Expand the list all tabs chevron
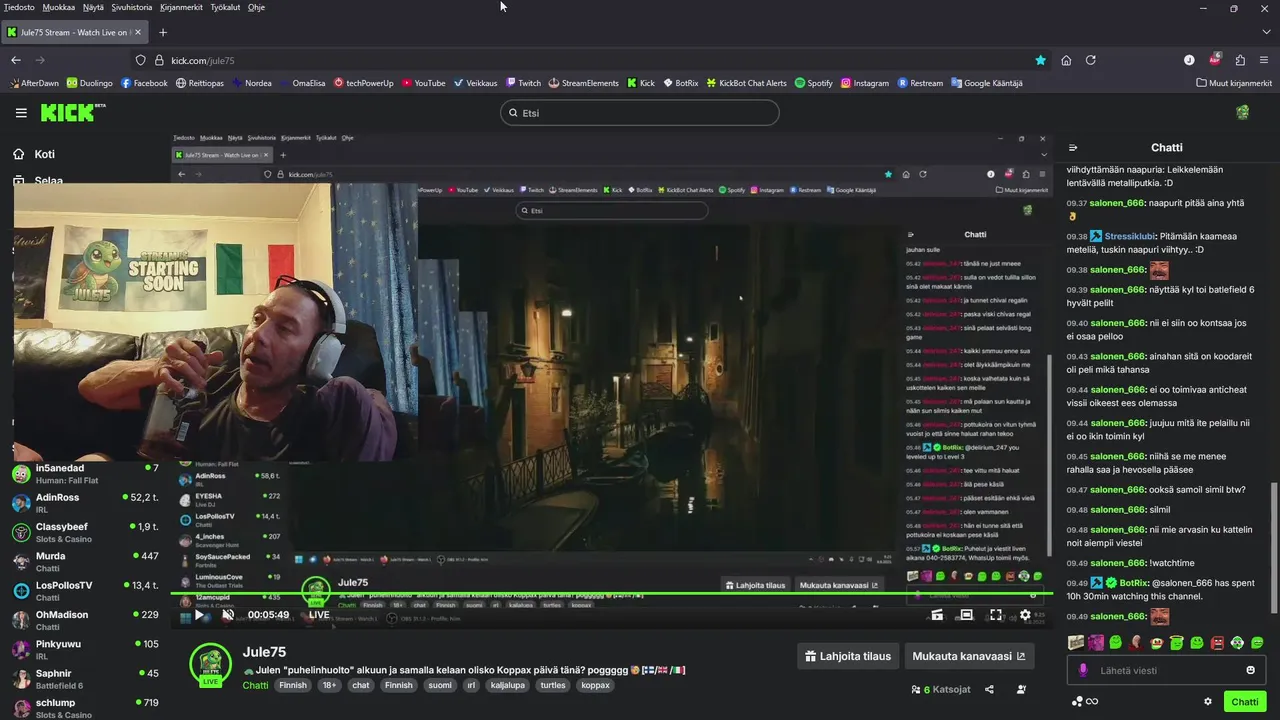Image resolution: width=1280 pixels, height=720 pixels. (1264, 32)
